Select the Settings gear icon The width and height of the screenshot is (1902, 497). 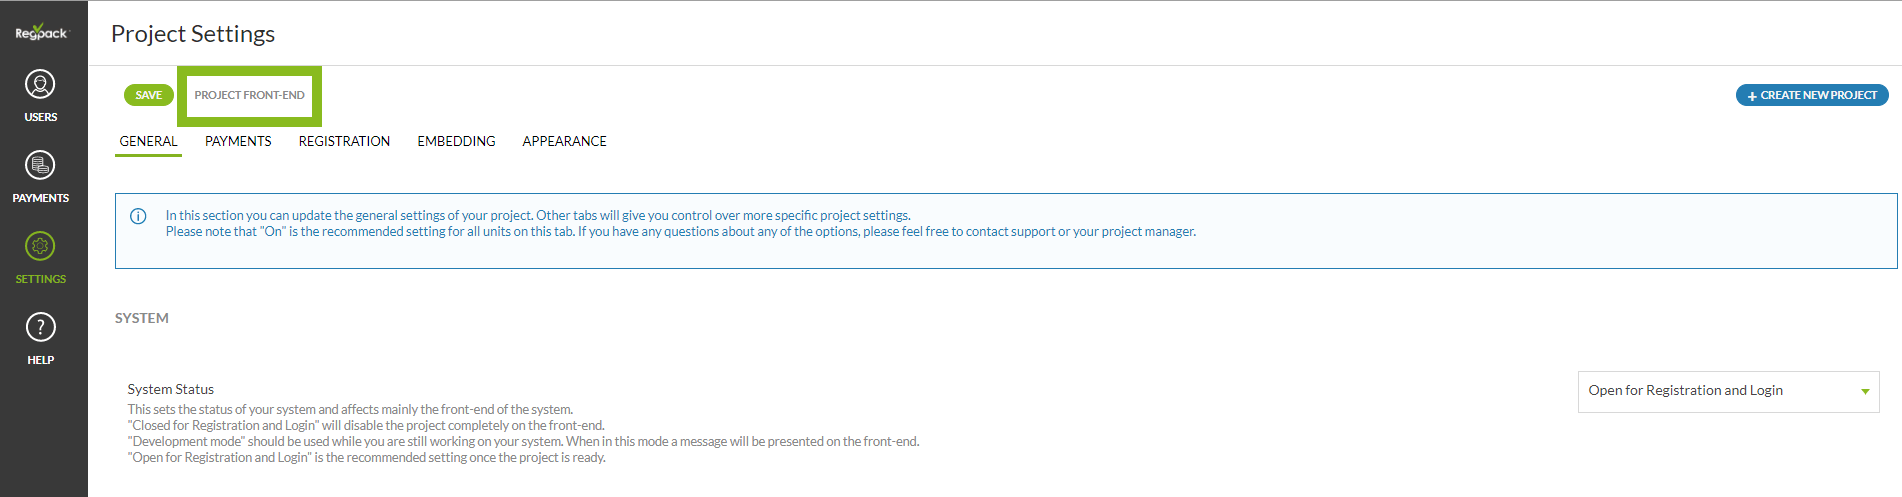point(40,247)
